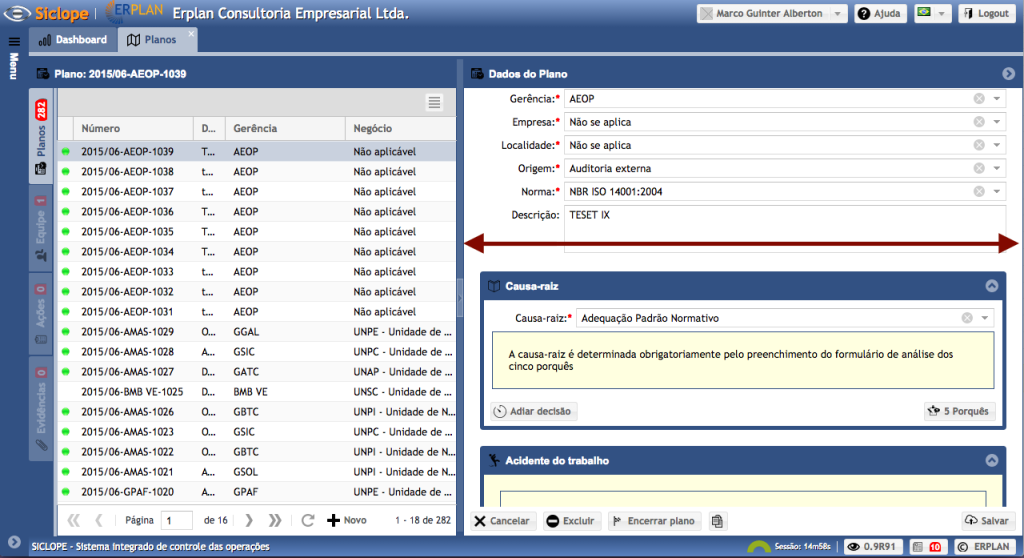Open the Causa-raiz dropdown
This screenshot has height=558, width=1024.
(985, 318)
